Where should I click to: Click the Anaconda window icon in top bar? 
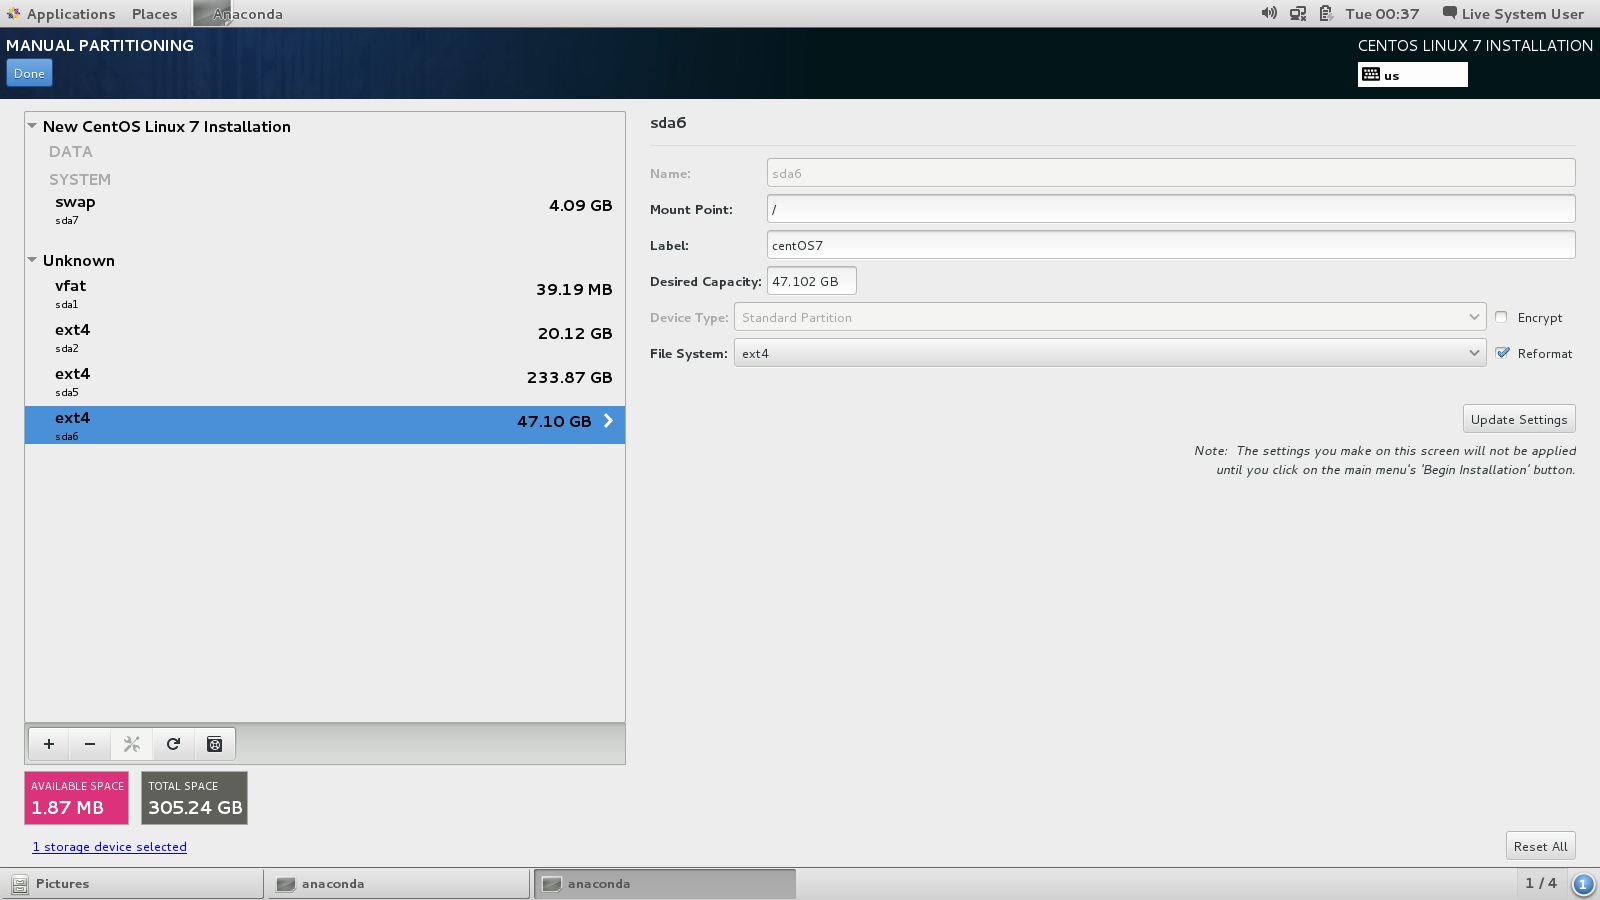click(211, 13)
